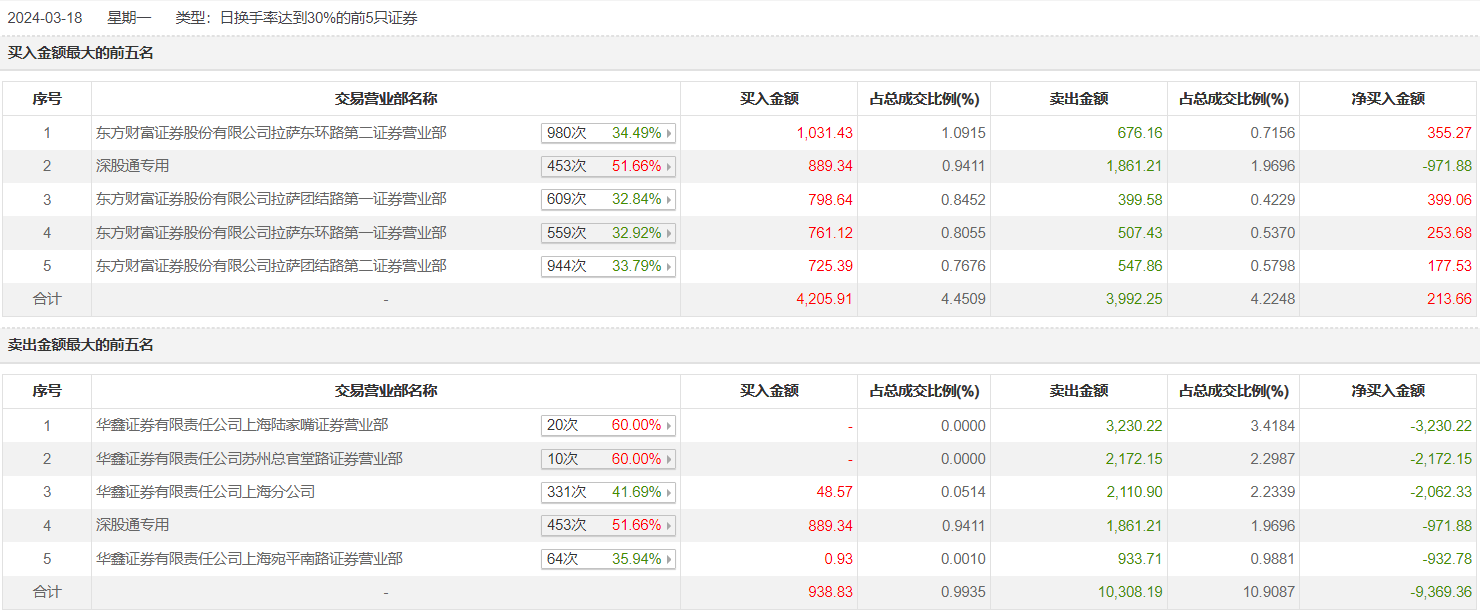
Task: Click net buy amount 177.53
Action: (x=1449, y=266)
